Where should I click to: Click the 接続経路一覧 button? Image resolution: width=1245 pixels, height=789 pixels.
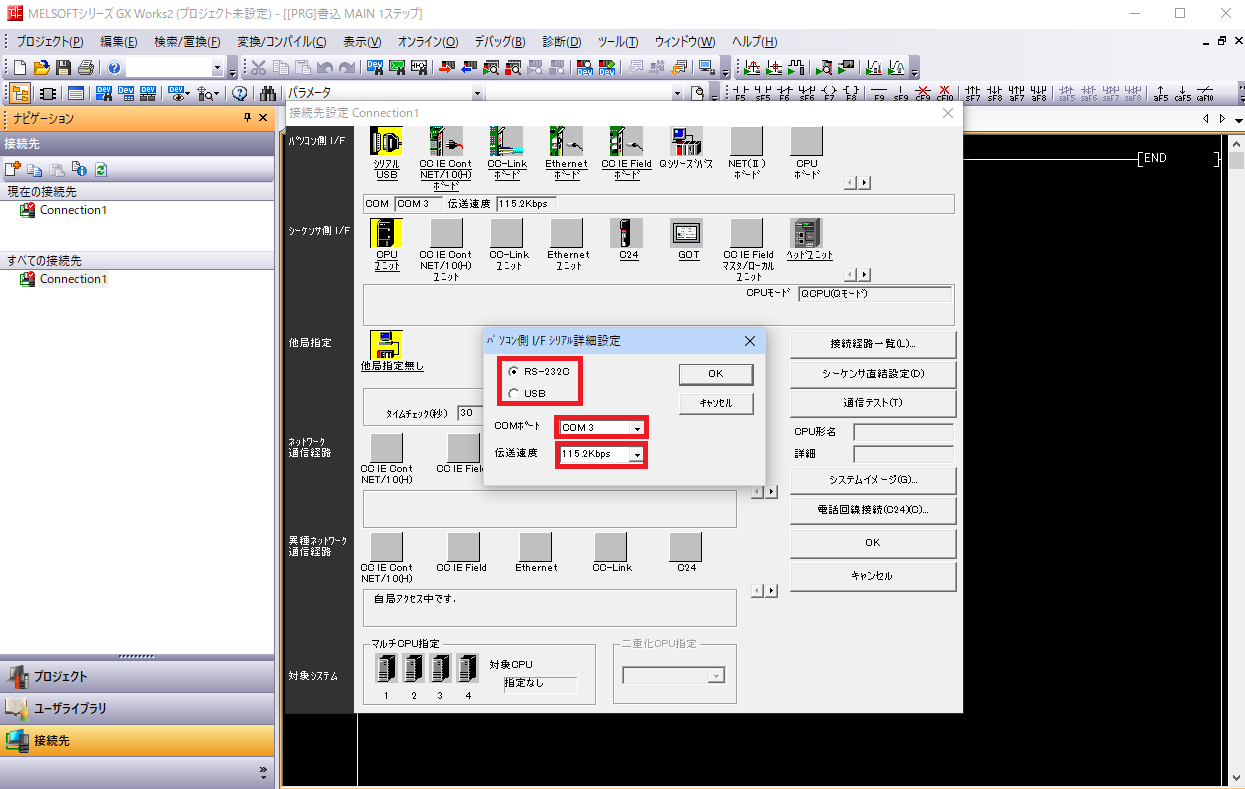pyautogui.click(x=873, y=344)
